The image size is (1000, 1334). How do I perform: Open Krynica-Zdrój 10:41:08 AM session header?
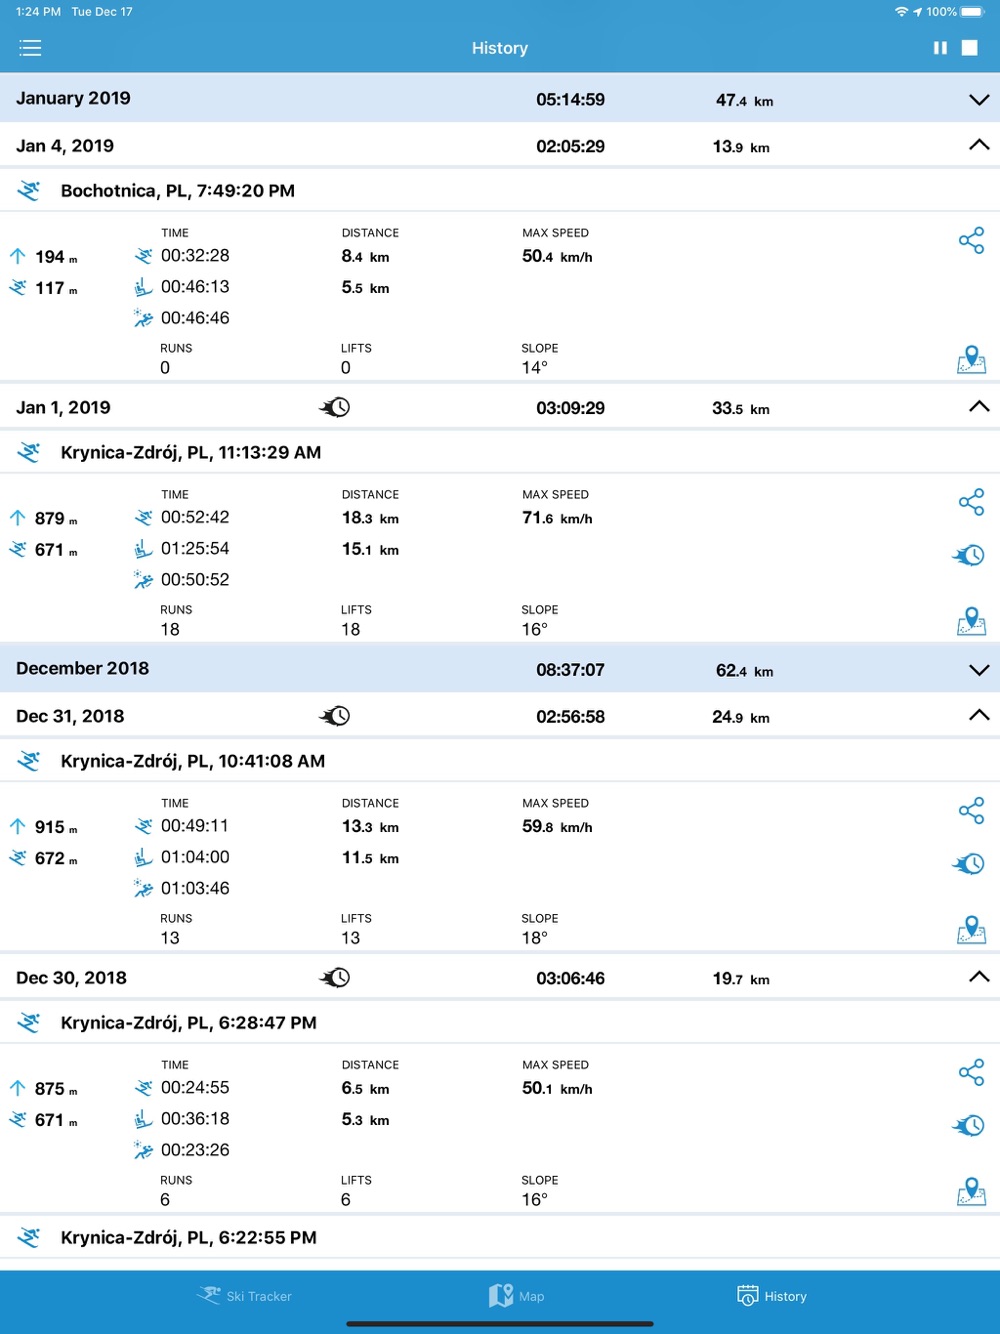tap(500, 762)
